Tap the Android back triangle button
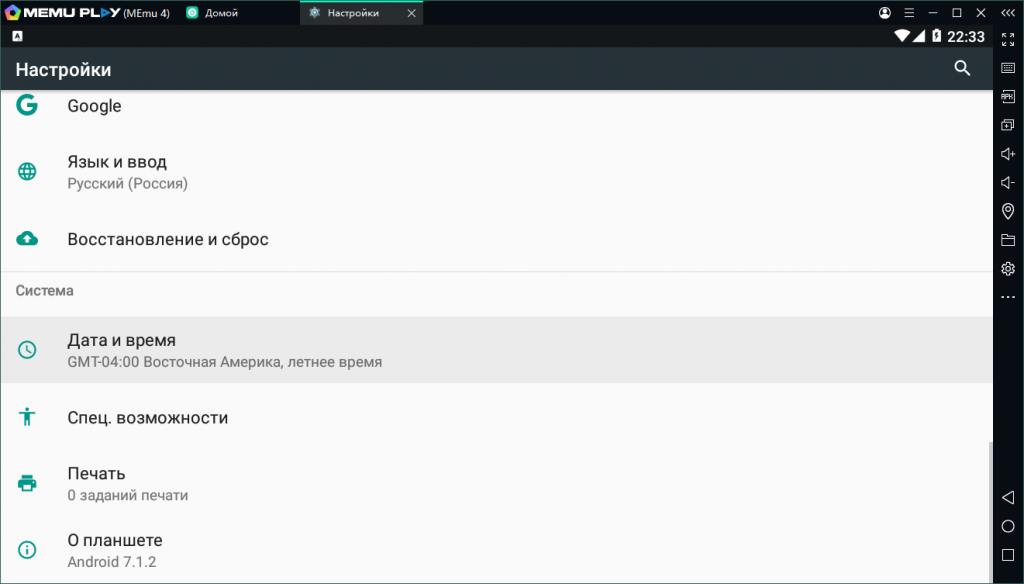1024x584 pixels. tap(1008, 498)
